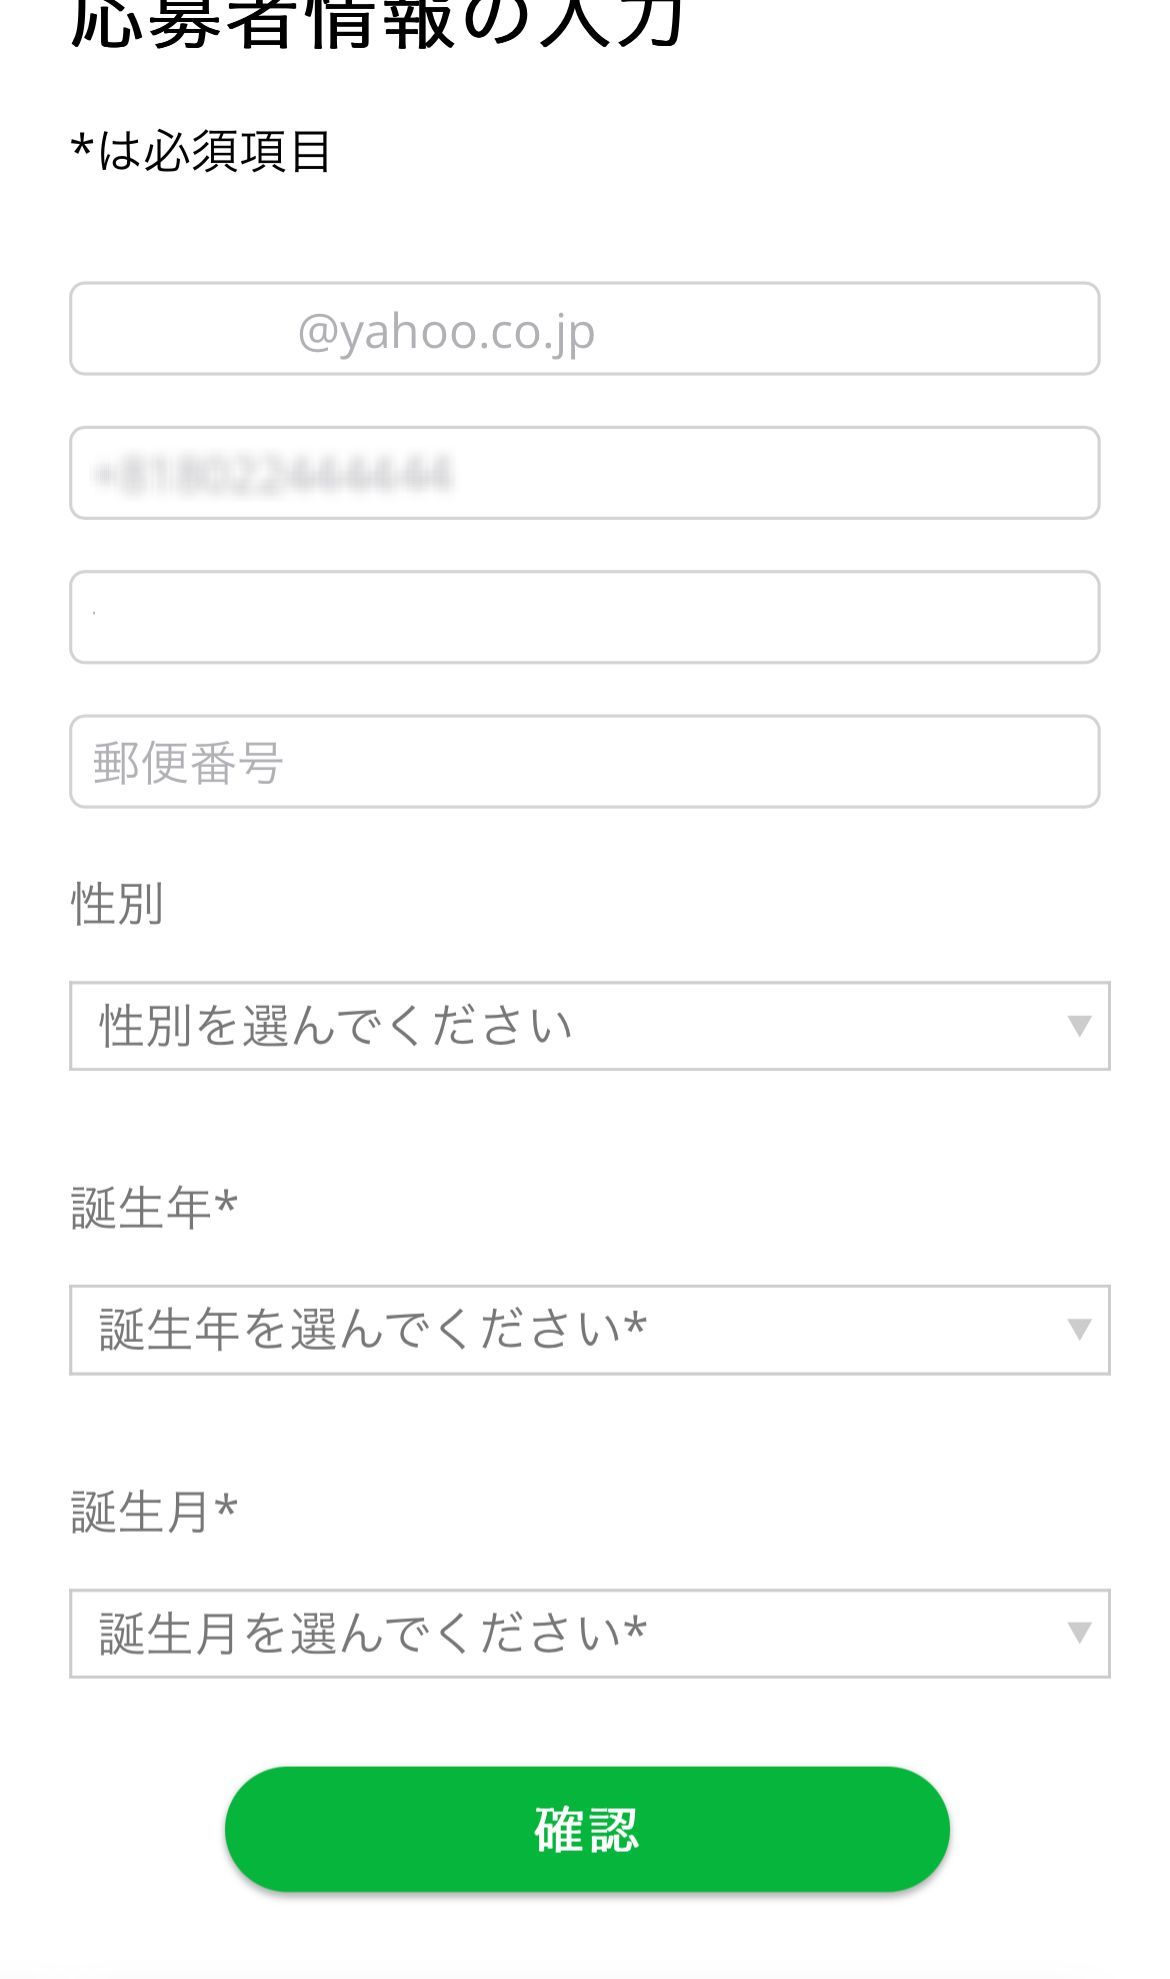This screenshot has width=1170, height=1979.
Task: Click the arrow on the 誕生年 dropdown
Action: point(1078,1330)
